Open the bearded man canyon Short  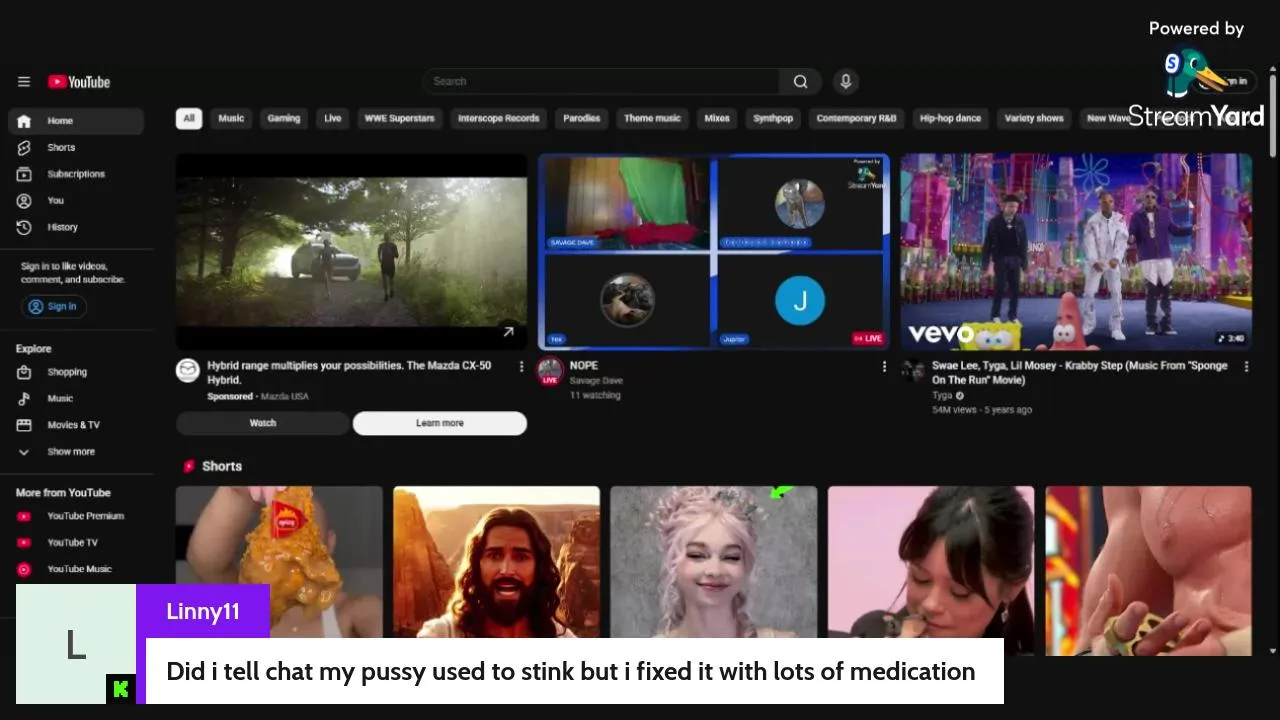(x=496, y=561)
